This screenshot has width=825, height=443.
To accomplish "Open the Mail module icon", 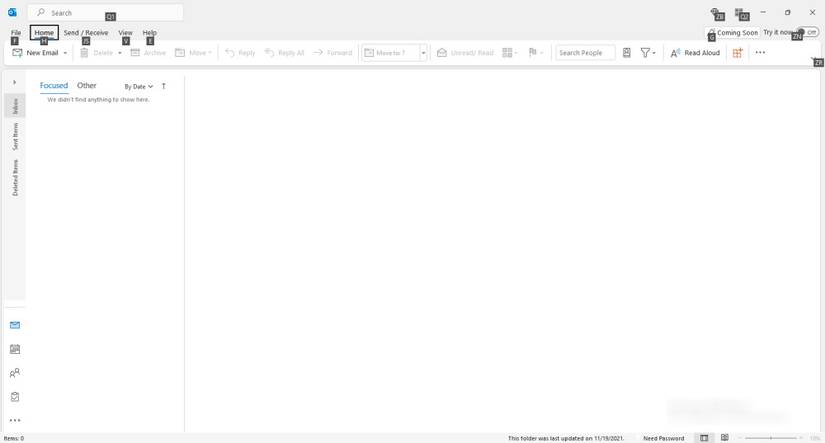I will [15, 326].
